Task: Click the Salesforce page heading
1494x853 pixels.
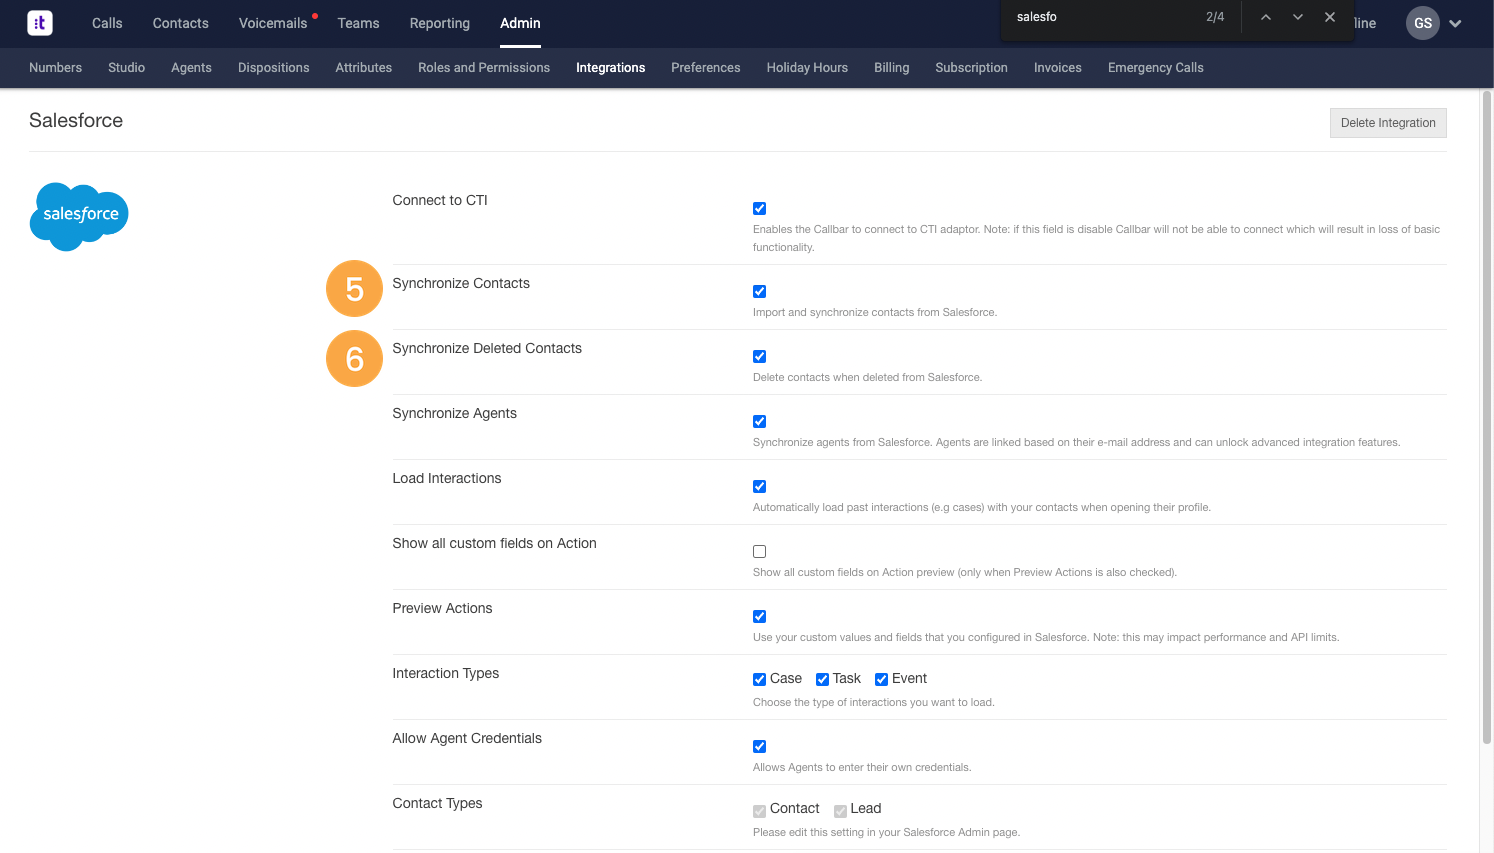Action: [76, 120]
